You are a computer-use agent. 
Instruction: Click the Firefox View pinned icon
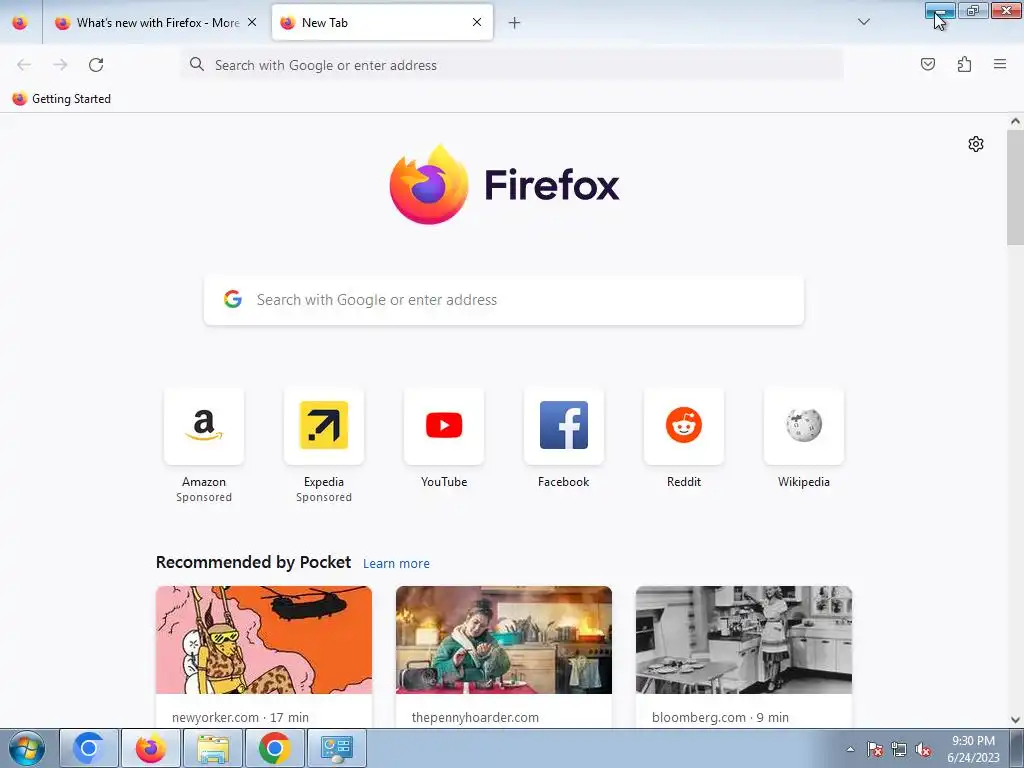coord(20,23)
